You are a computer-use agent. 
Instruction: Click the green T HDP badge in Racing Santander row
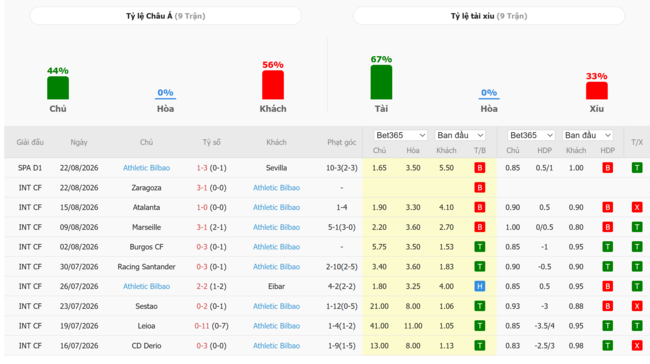point(608,267)
